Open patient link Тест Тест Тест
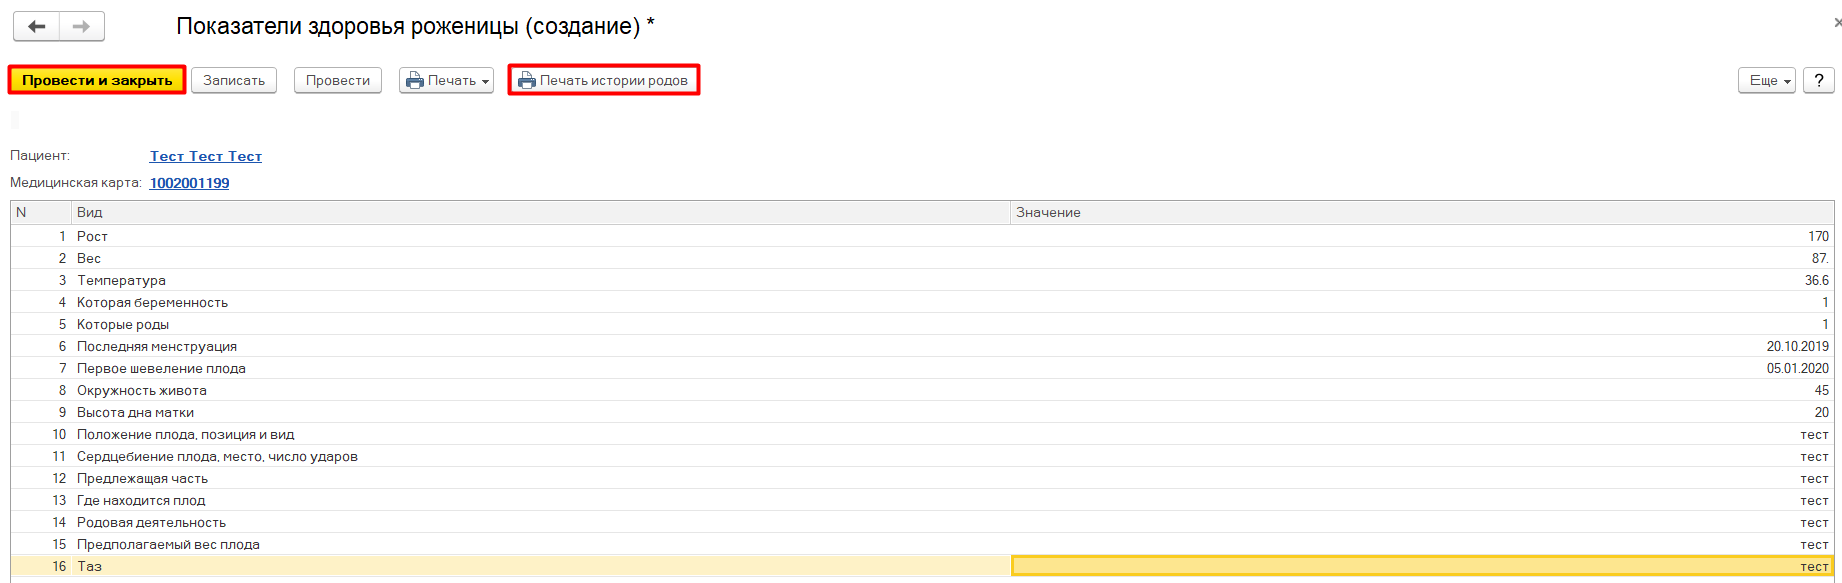This screenshot has width=1842, height=583. coord(206,156)
